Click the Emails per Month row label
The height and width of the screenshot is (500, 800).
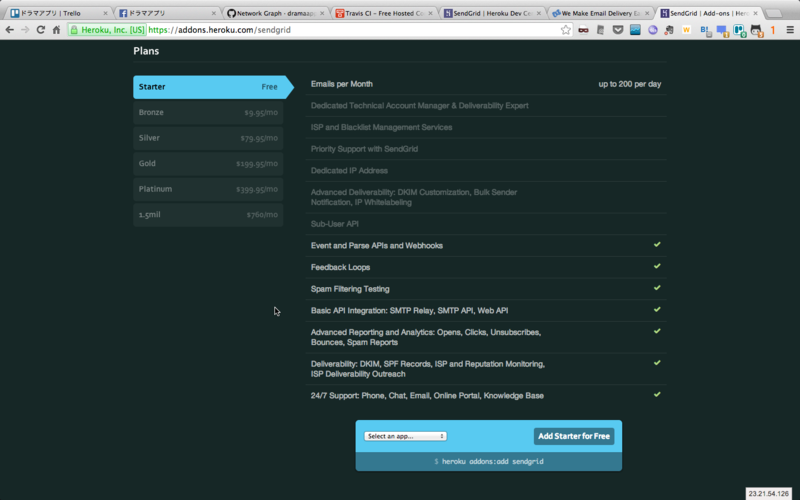coord(341,84)
